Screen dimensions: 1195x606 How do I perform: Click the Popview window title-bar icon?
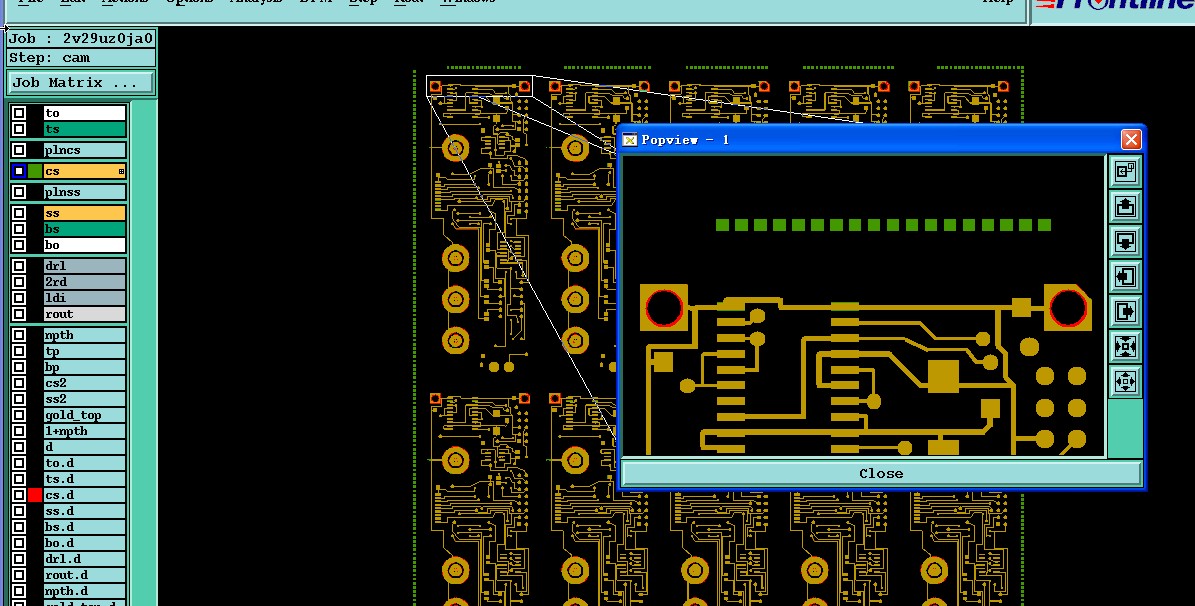630,139
